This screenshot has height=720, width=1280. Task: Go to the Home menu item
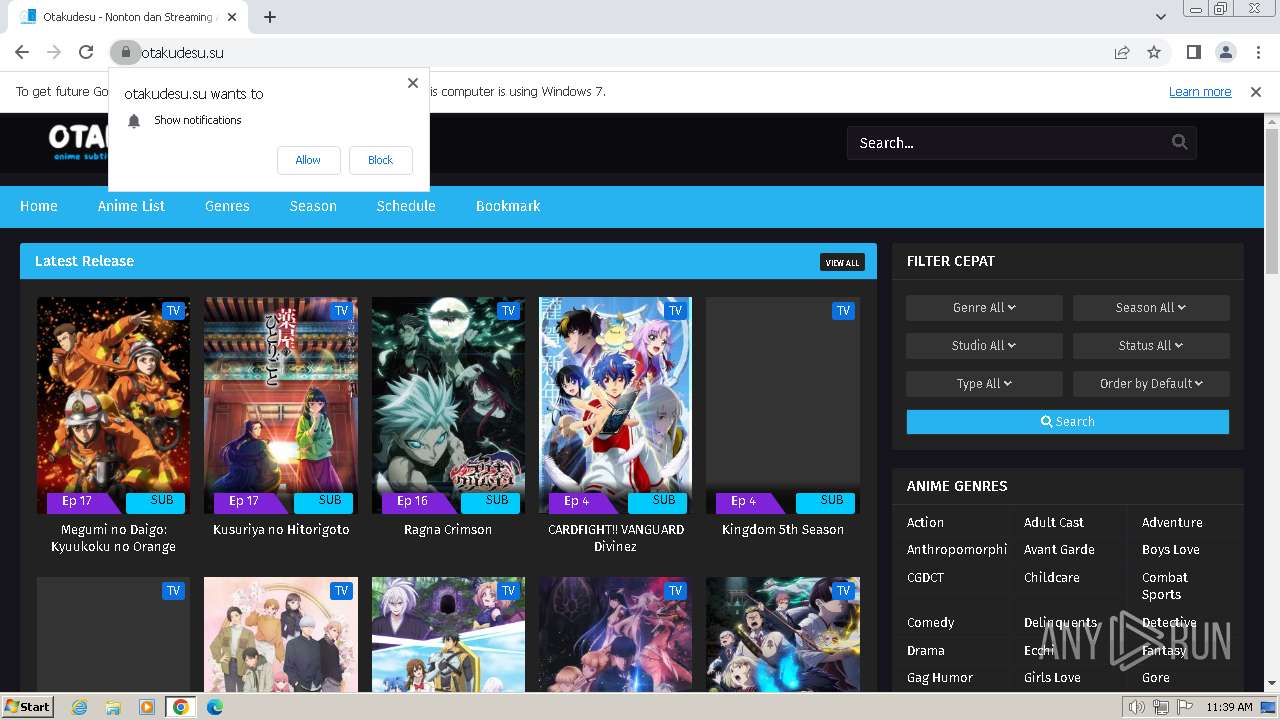[39, 206]
